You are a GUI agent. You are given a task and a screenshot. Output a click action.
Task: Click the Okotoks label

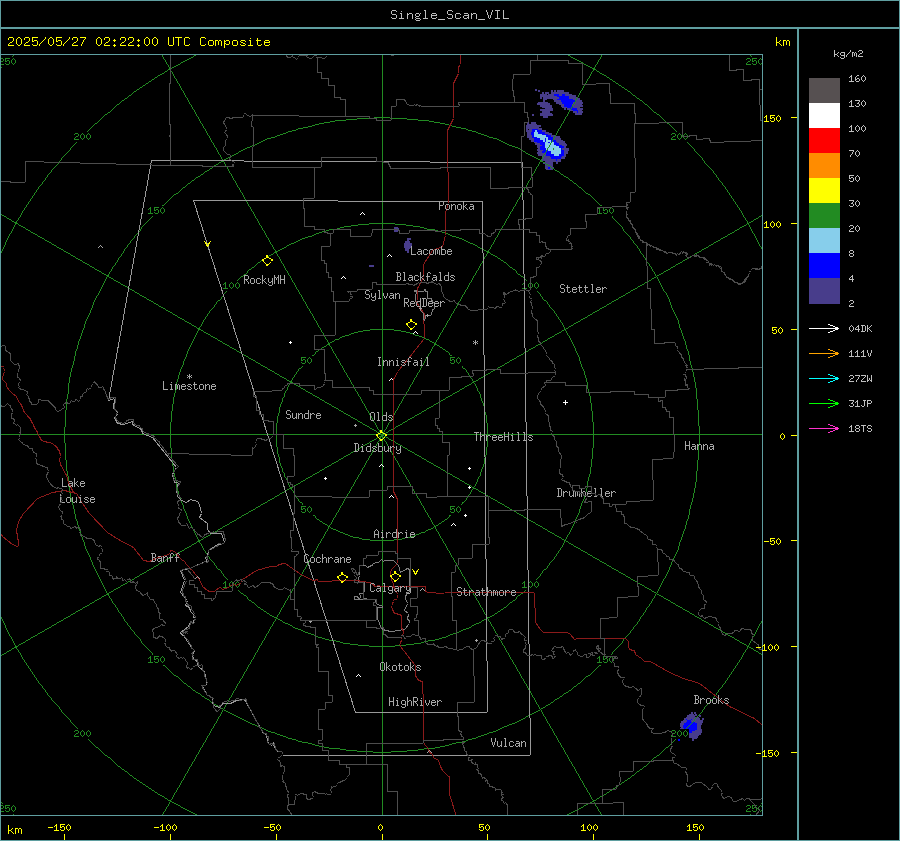[400, 667]
